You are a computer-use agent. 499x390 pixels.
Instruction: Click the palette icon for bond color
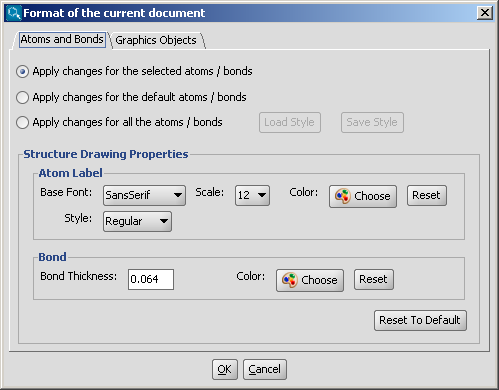click(290, 280)
